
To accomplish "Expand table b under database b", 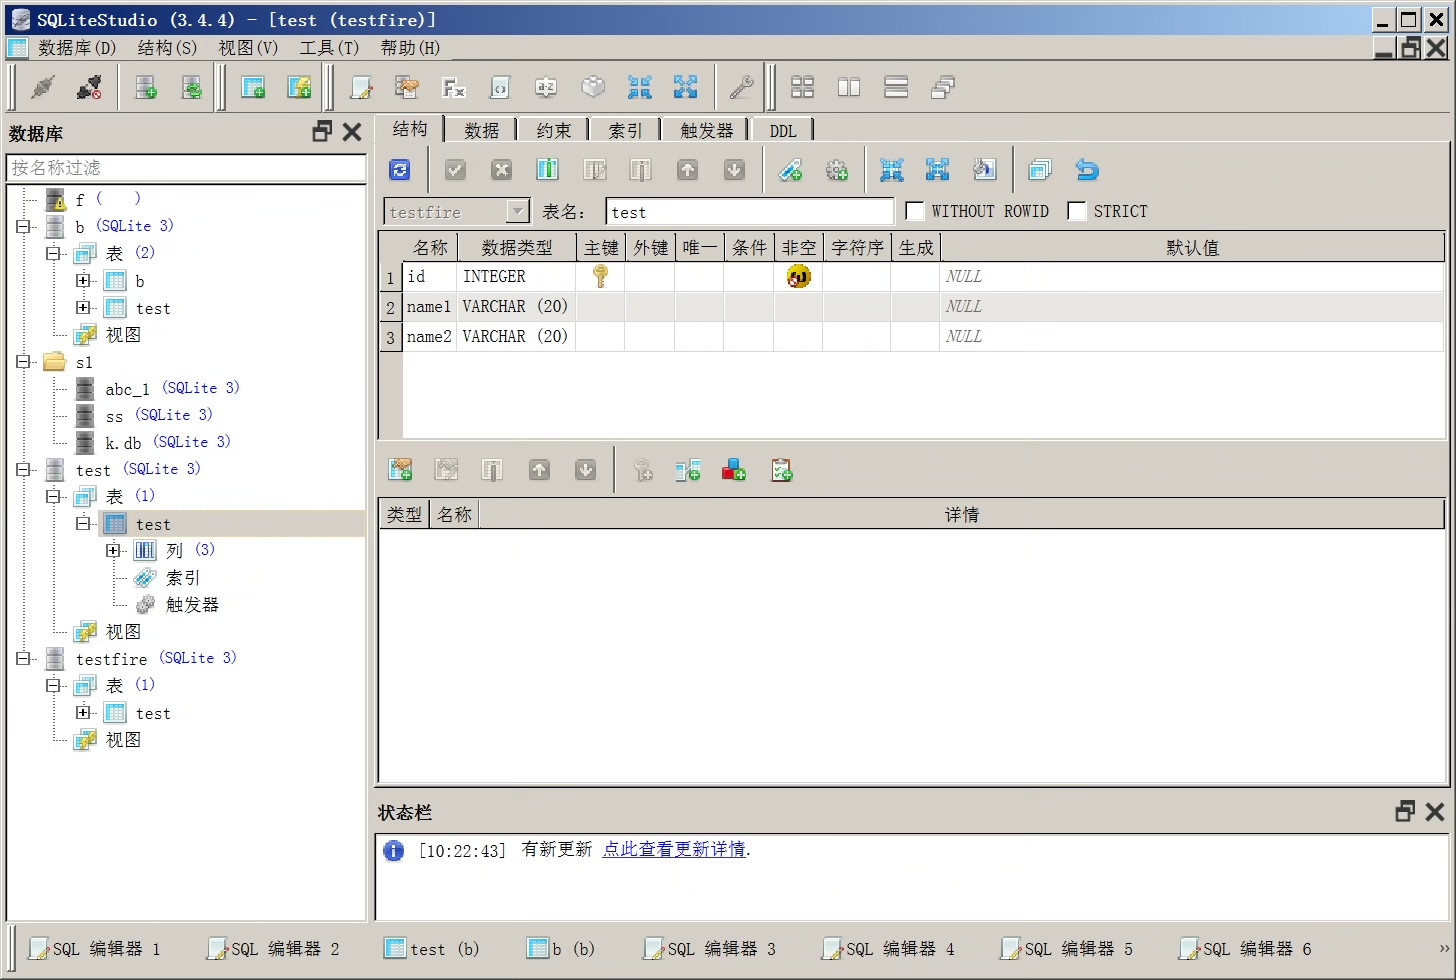I will [x=83, y=280].
